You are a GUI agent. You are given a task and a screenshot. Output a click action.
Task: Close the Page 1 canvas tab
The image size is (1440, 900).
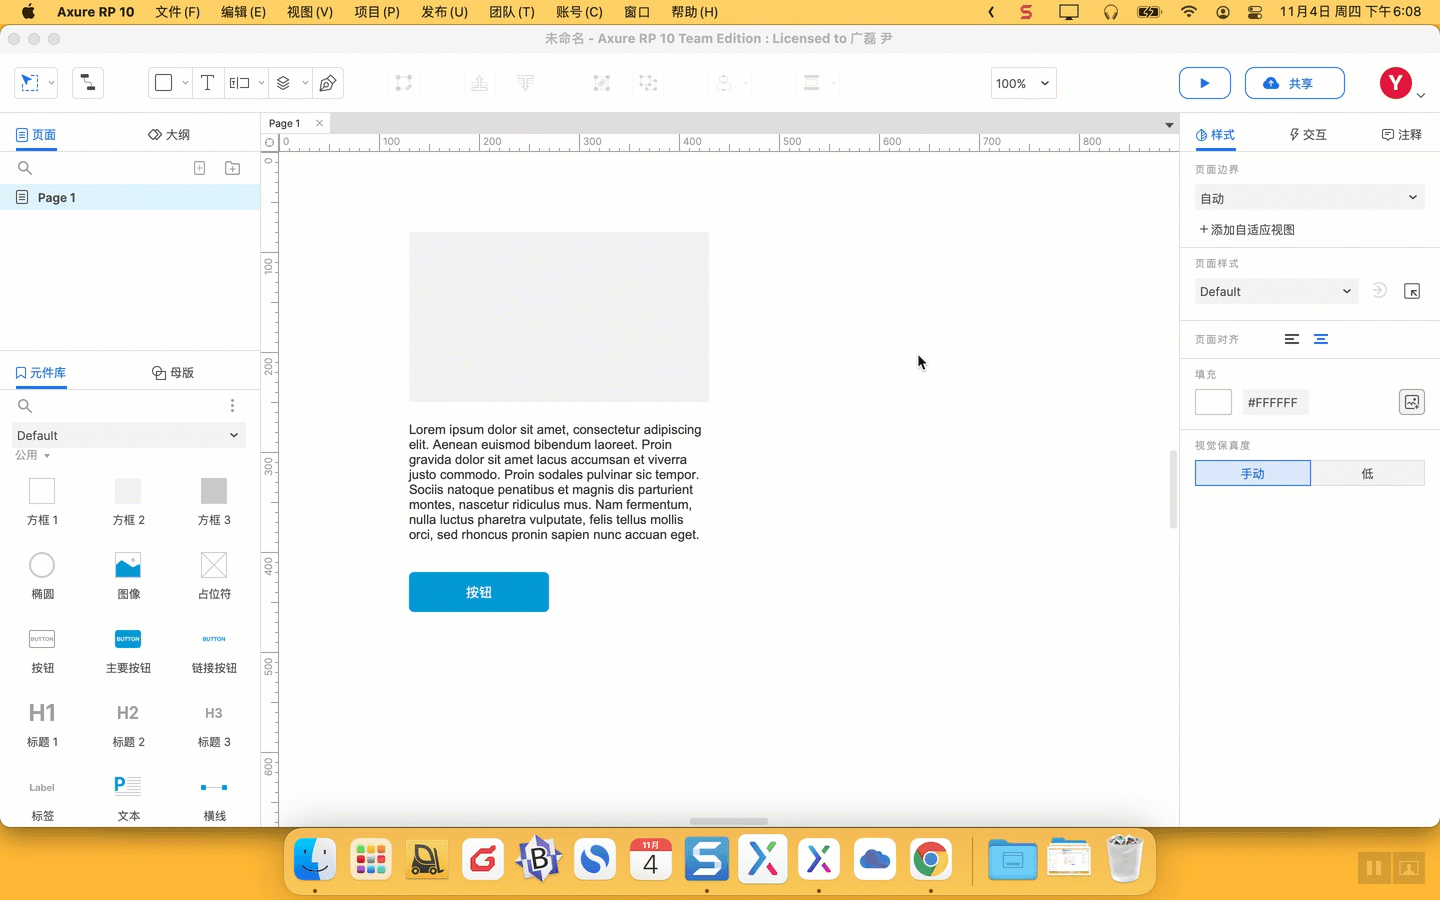(x=319, y=123)
